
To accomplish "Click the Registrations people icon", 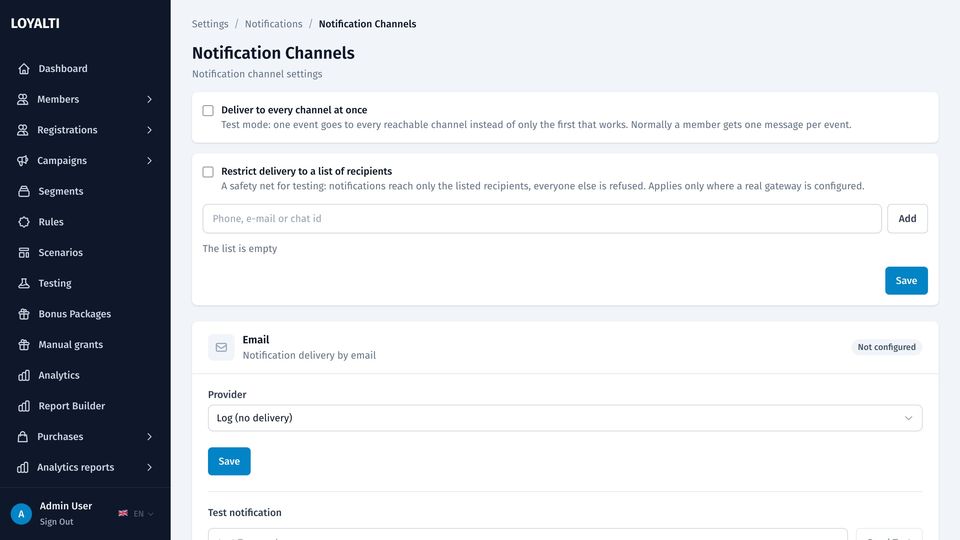I will tap(23, 130).
